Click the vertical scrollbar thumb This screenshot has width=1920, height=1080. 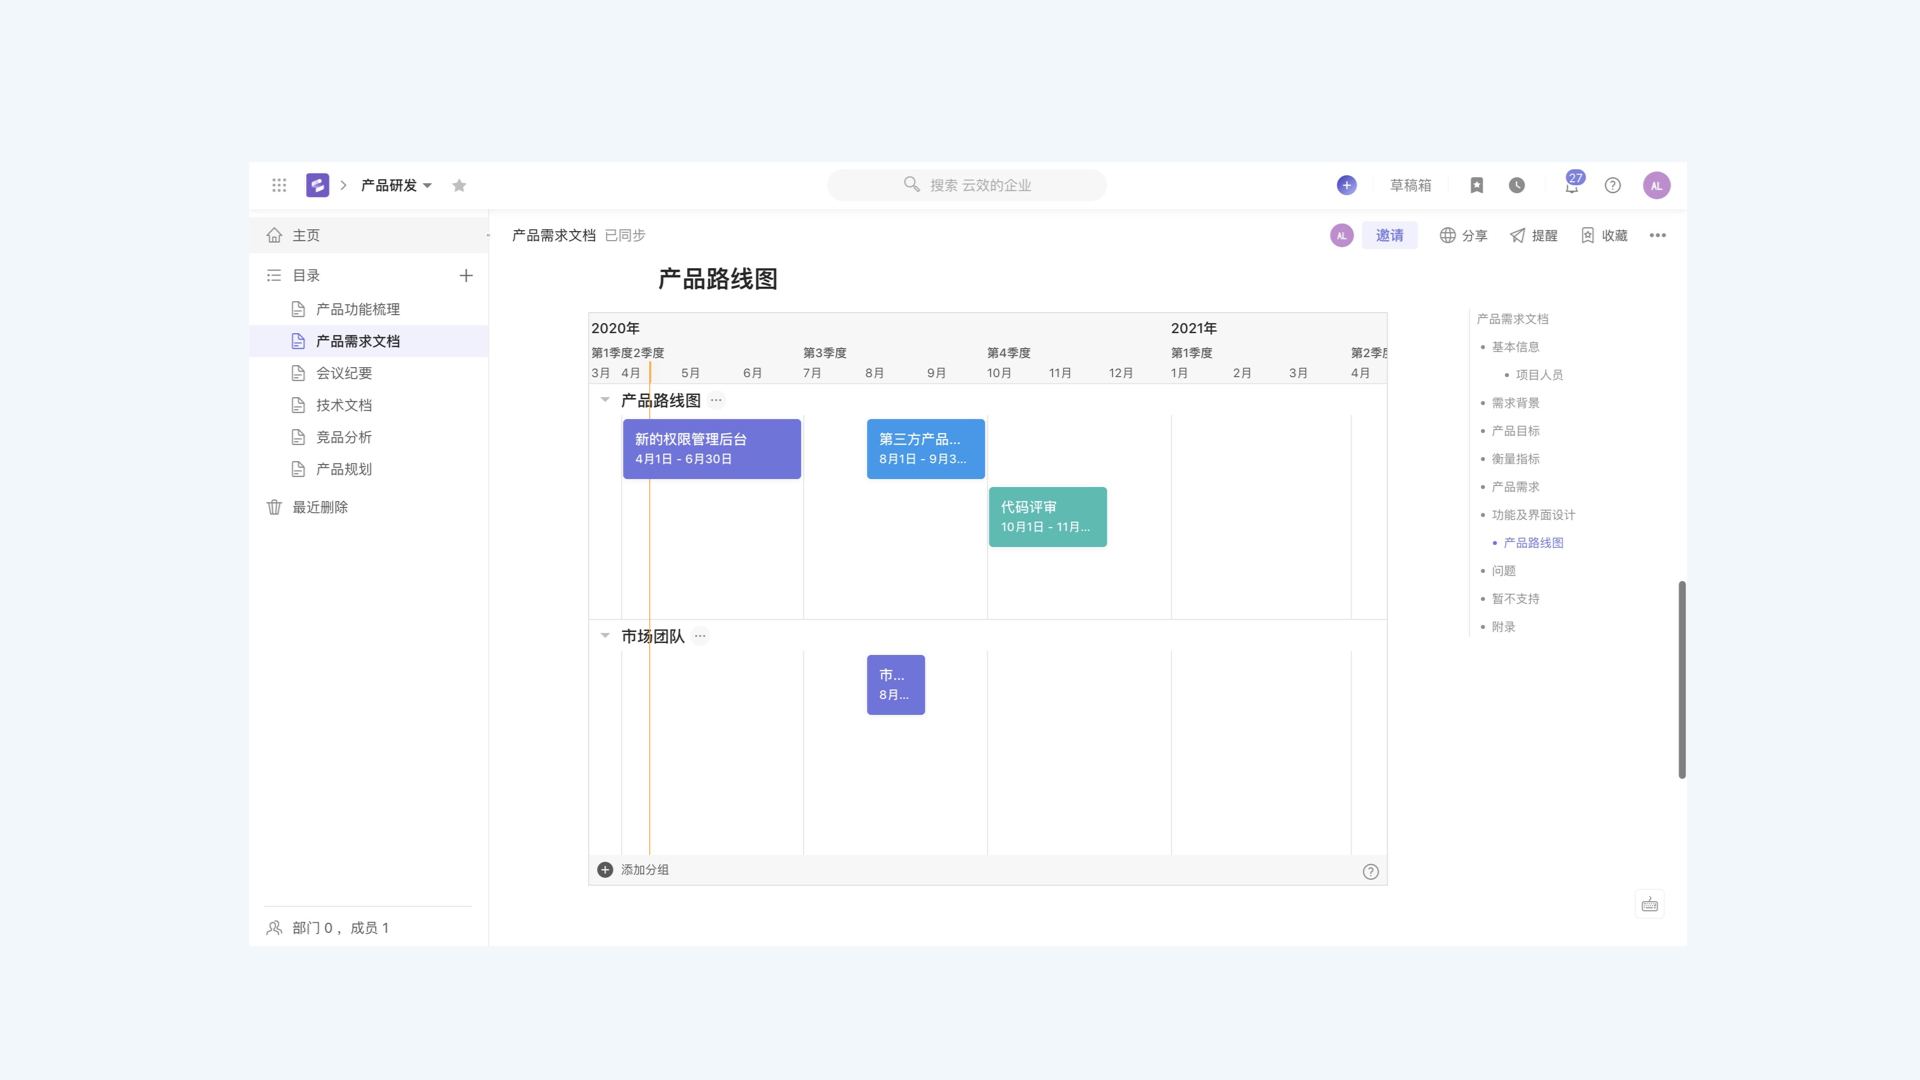[x=1682, y=679]
